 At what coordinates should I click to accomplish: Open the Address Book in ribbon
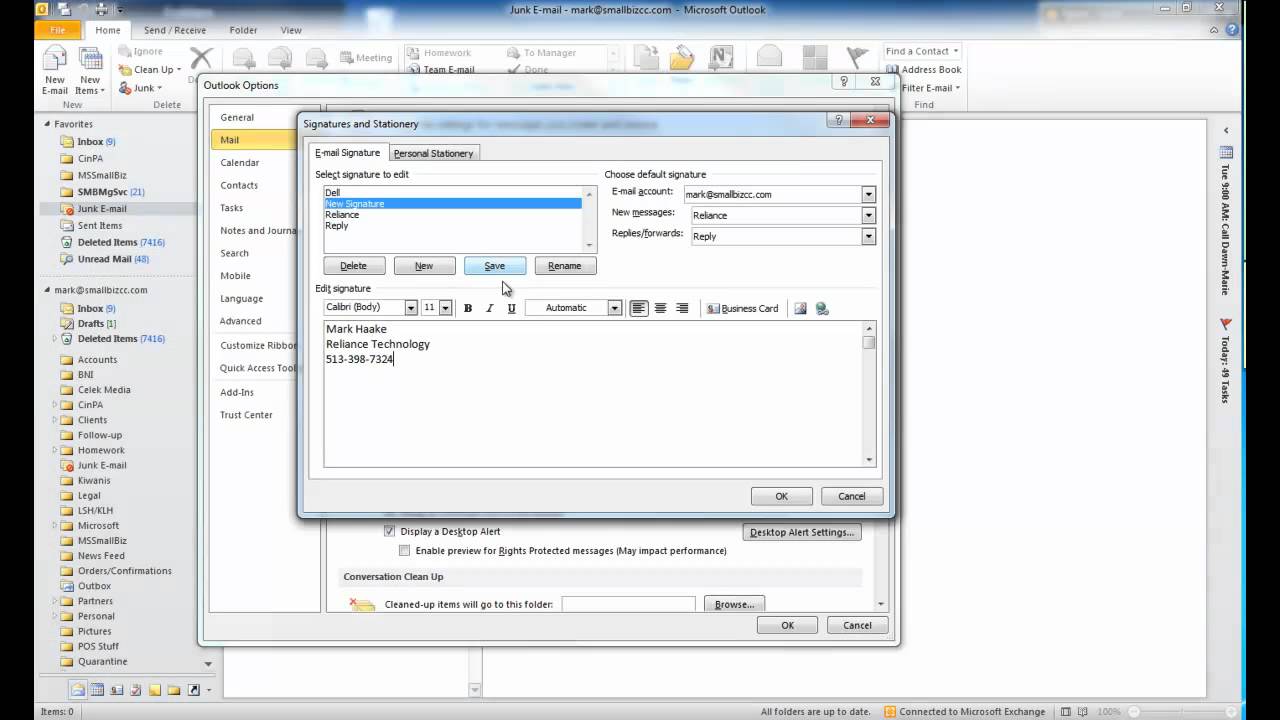(x=923, y=69)
